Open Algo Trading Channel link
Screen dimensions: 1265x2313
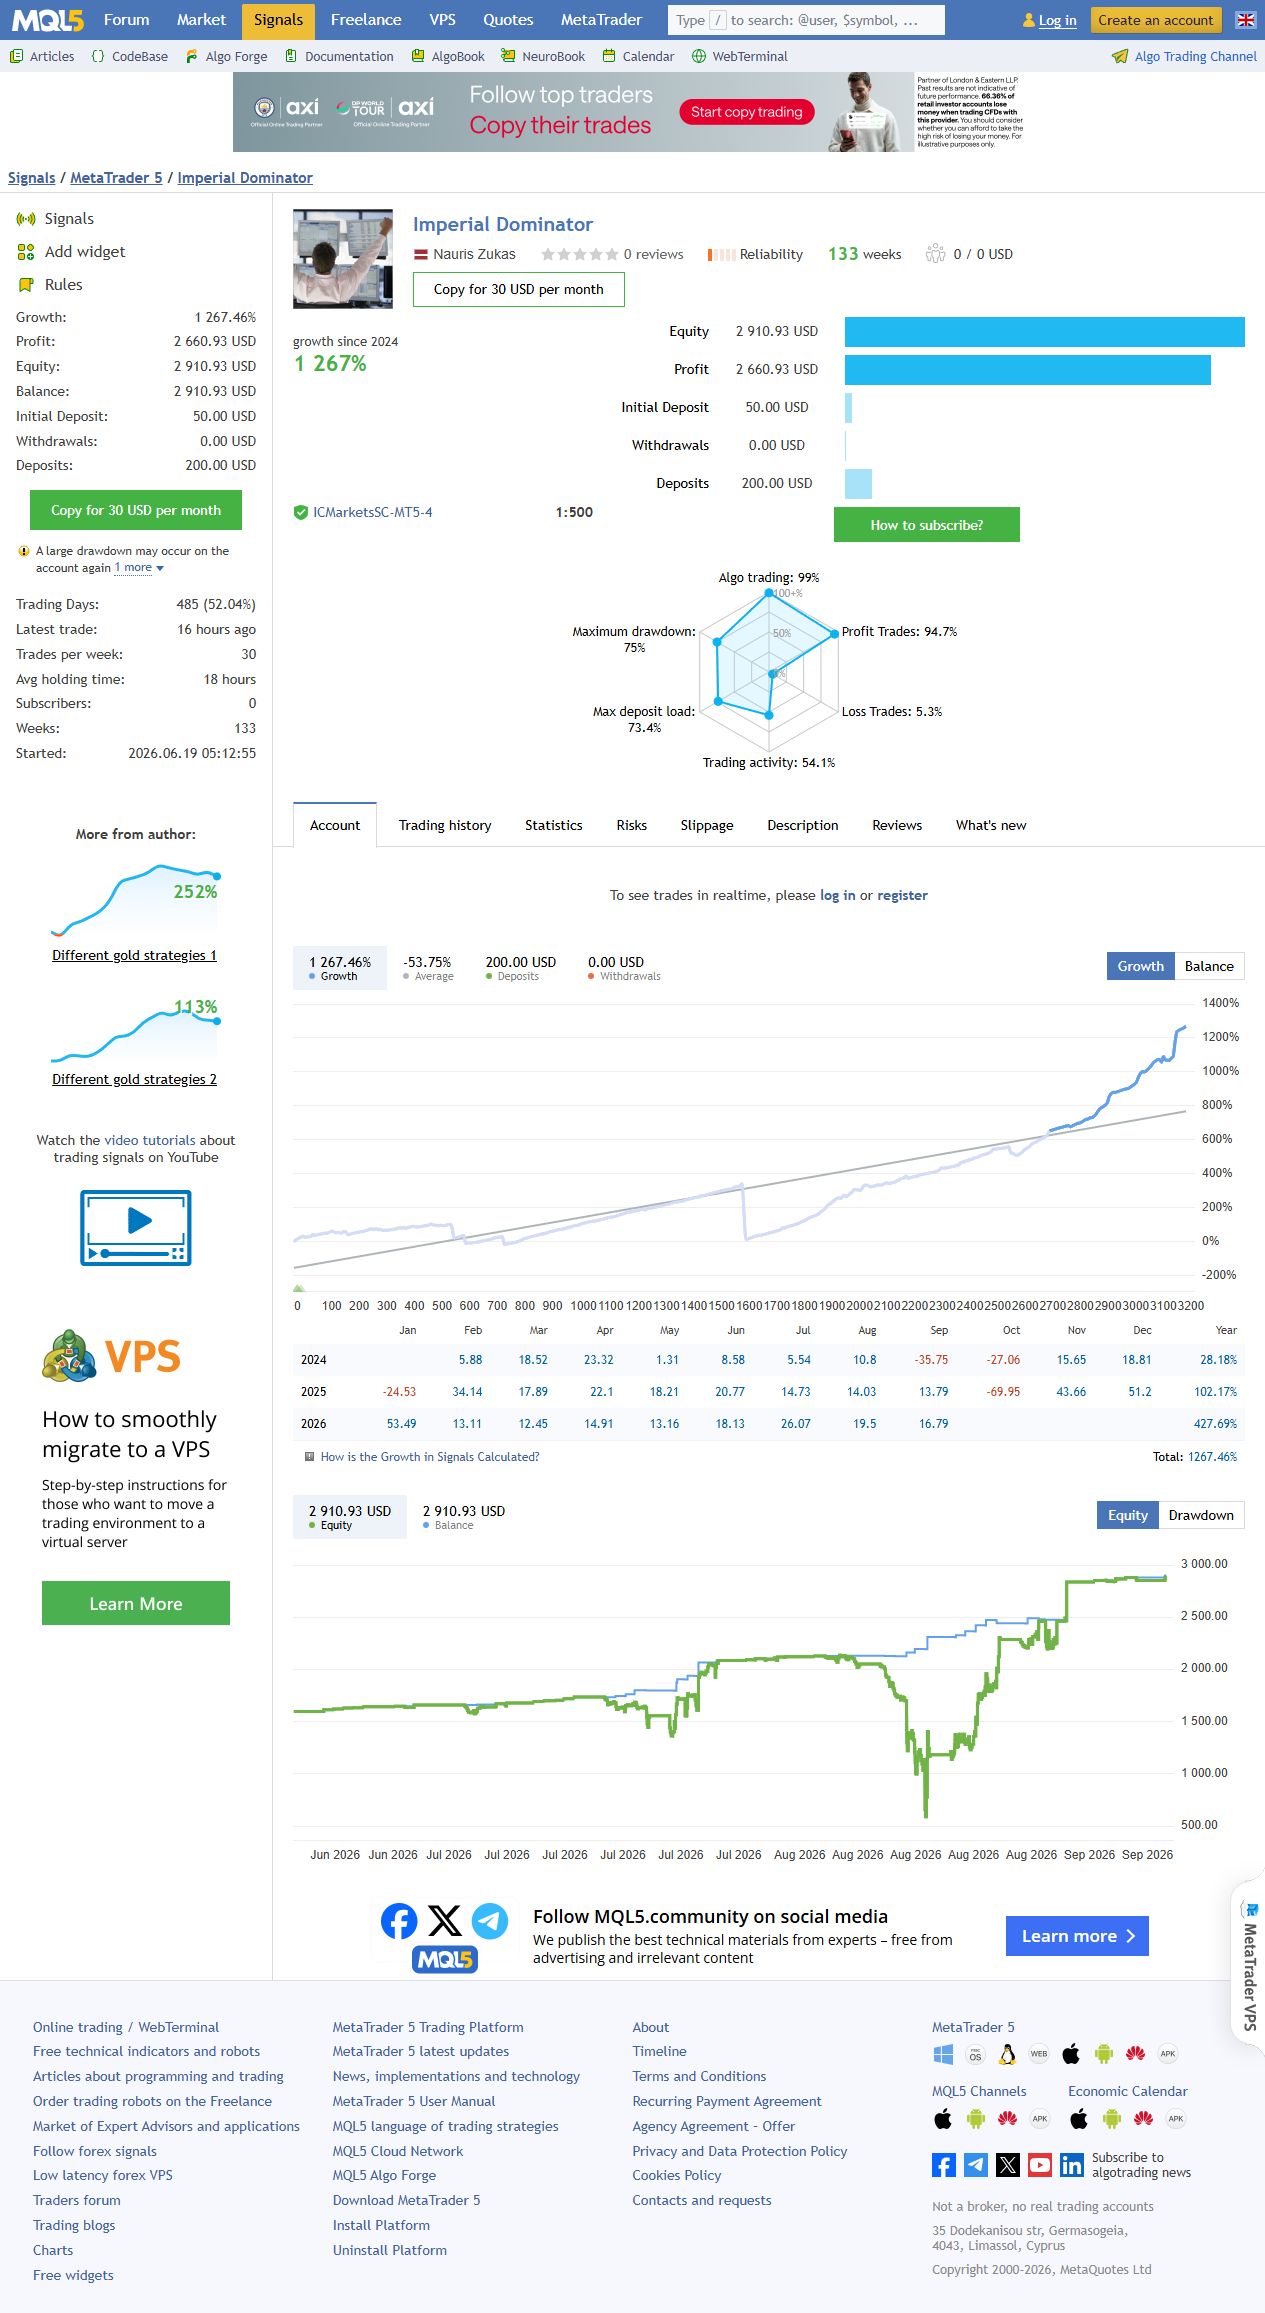click(x=1185, y=57)
